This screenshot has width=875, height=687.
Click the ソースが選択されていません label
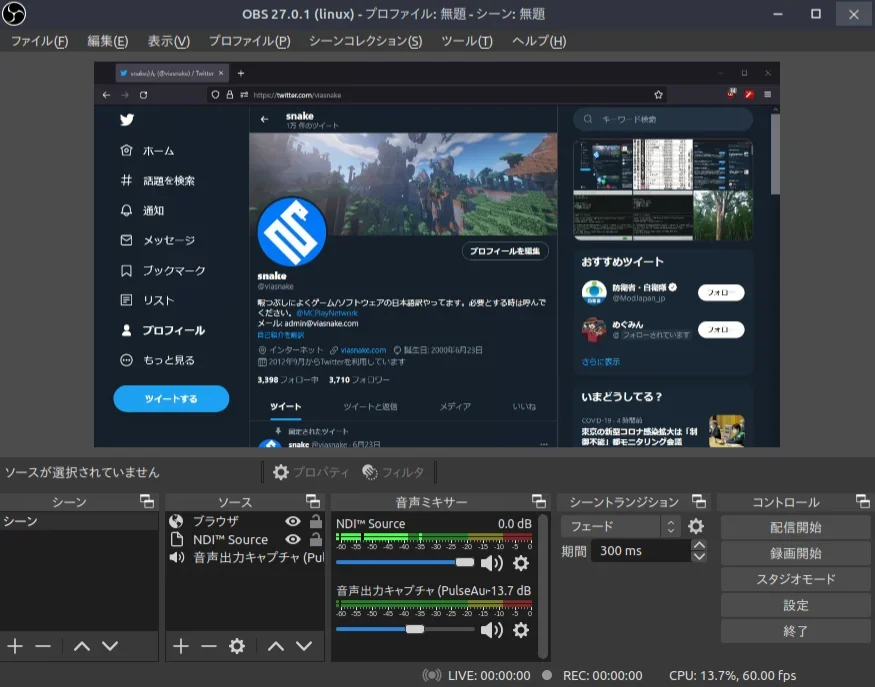(x=83, y=472)
